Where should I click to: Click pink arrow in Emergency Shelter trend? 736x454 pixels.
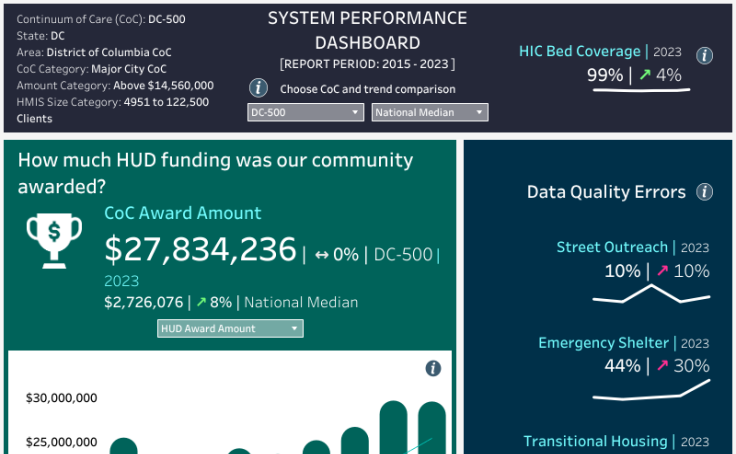[x=661, y=366]
